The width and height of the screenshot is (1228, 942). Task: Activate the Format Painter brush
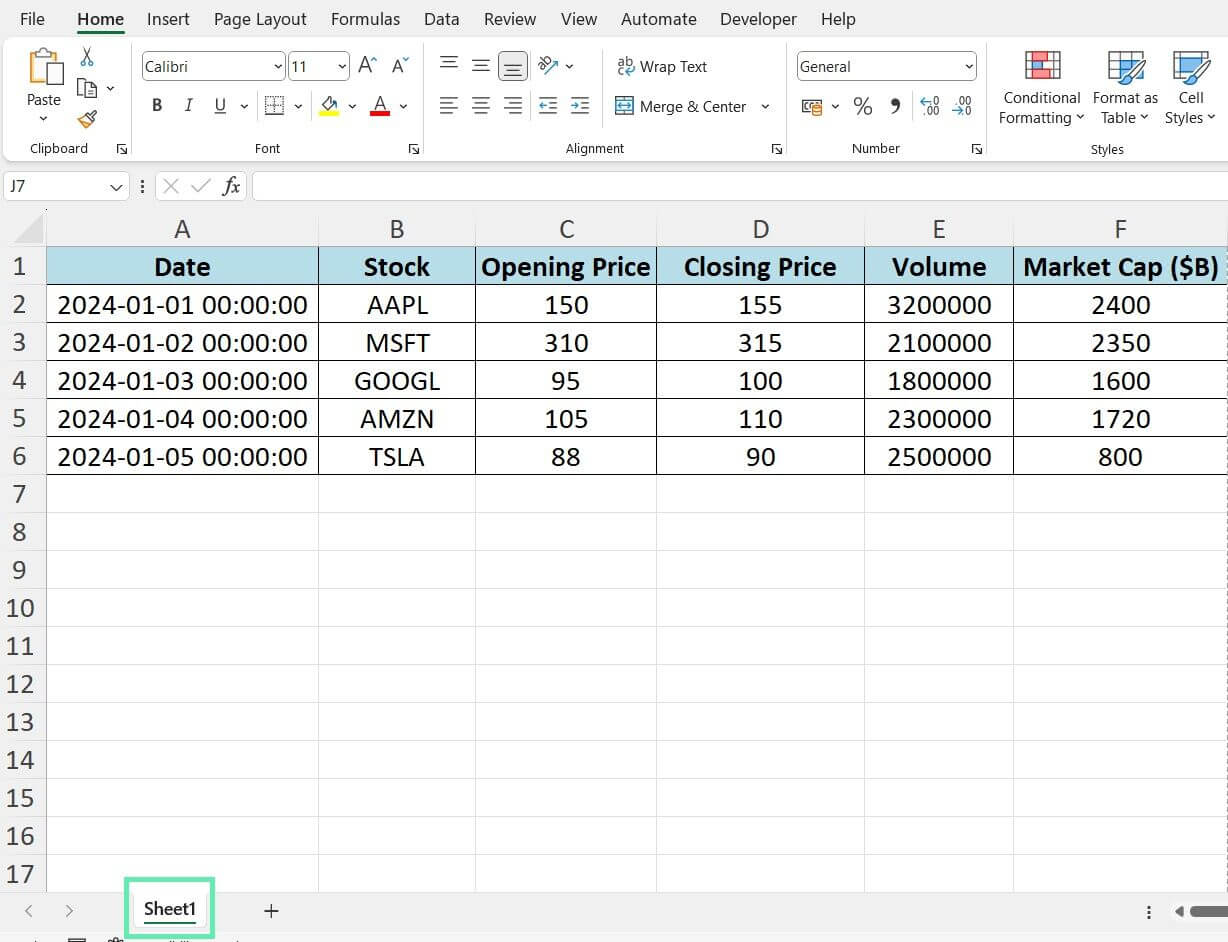87,119
